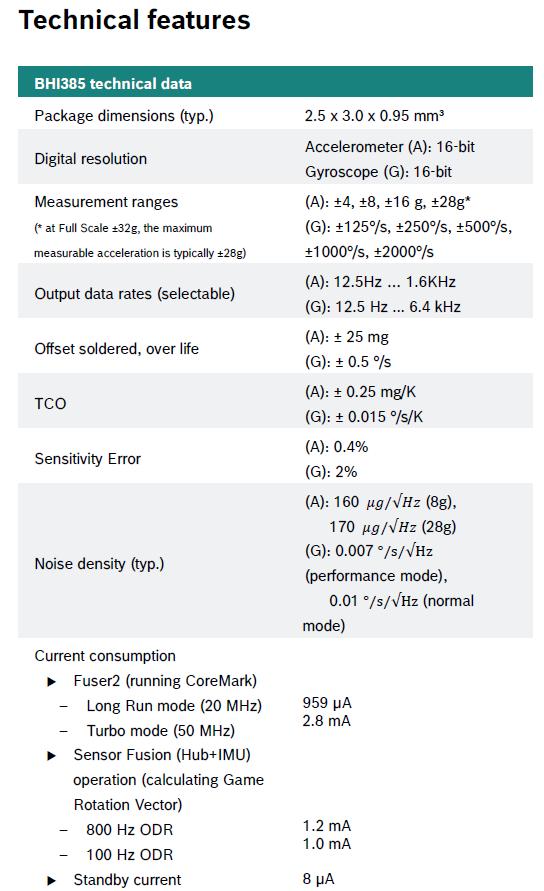Click the 800 Hz ODR entry
The image size is (544, 891).
(130, 830)
